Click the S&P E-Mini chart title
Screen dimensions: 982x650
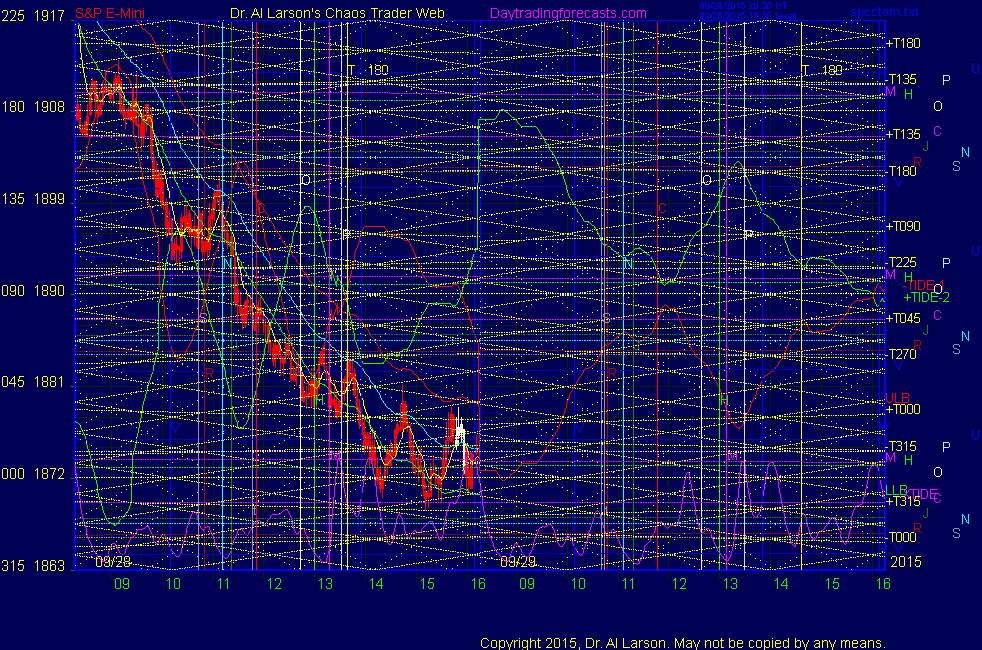110,13
